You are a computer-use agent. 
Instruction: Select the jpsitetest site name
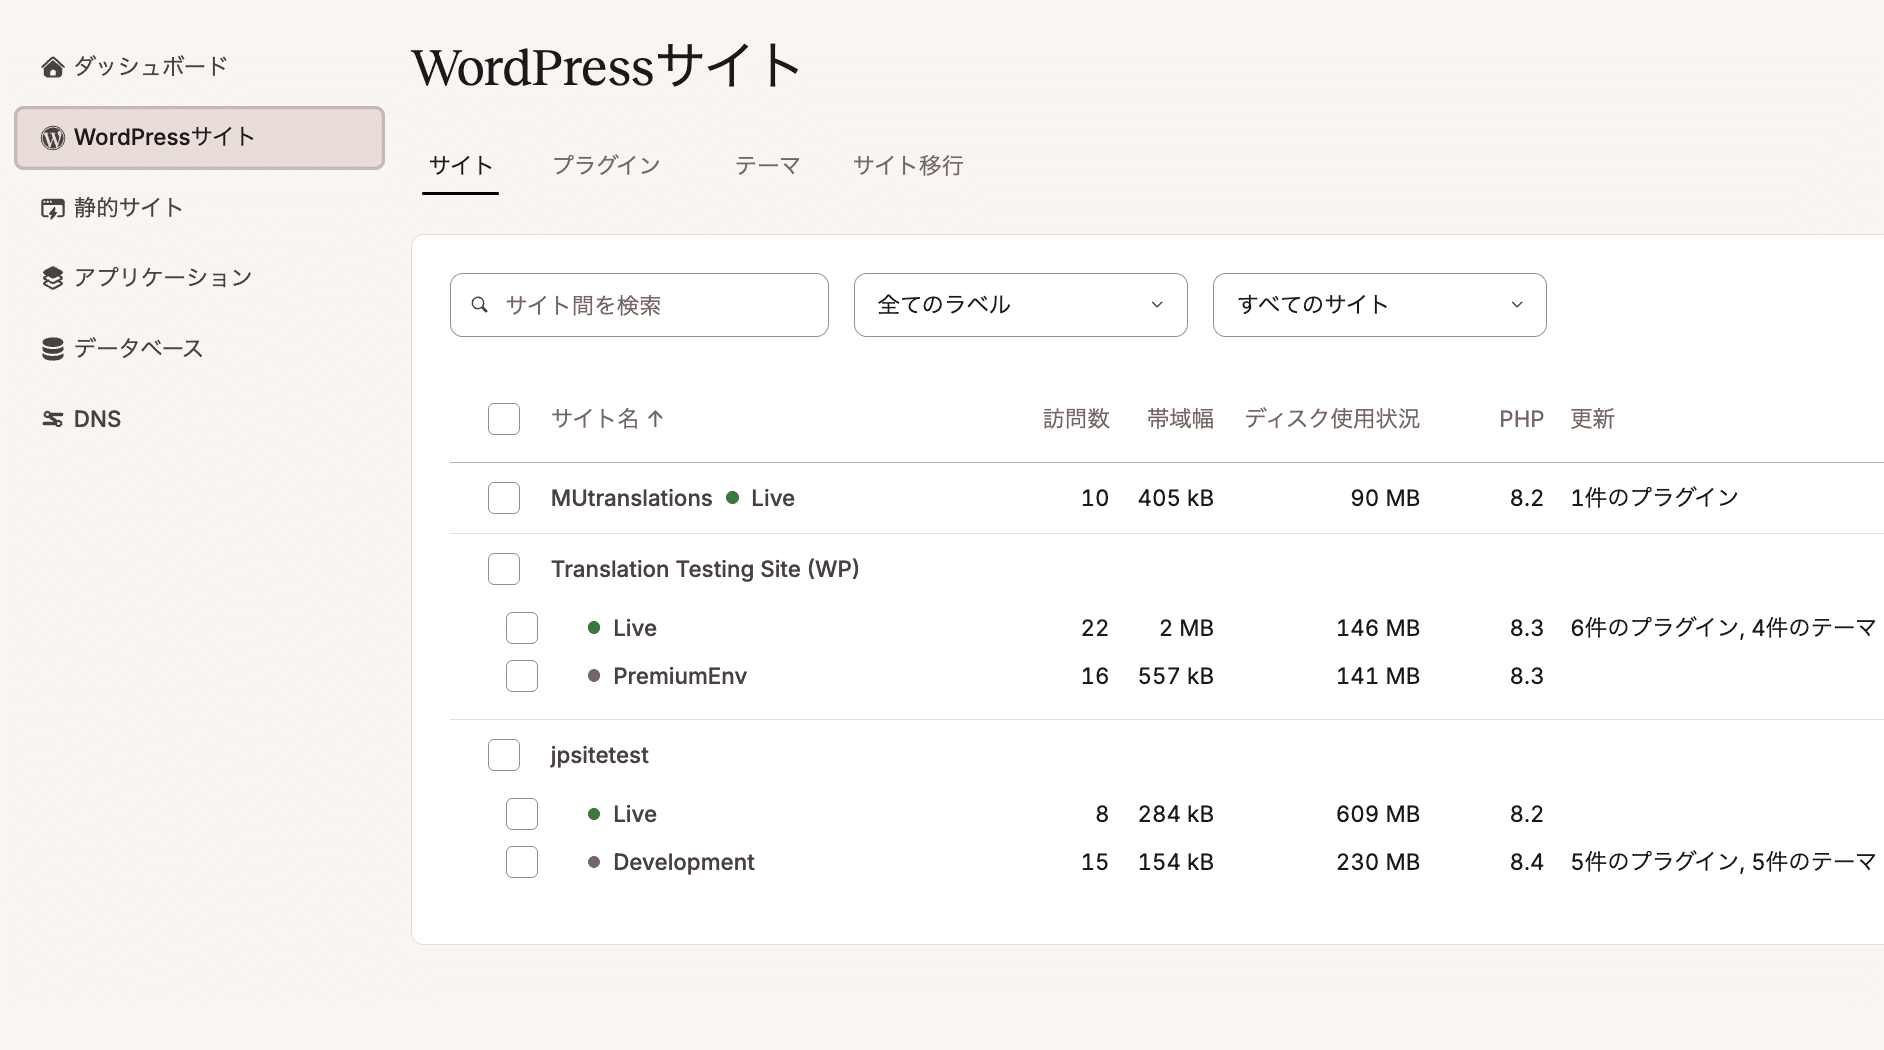coord(599,755)
